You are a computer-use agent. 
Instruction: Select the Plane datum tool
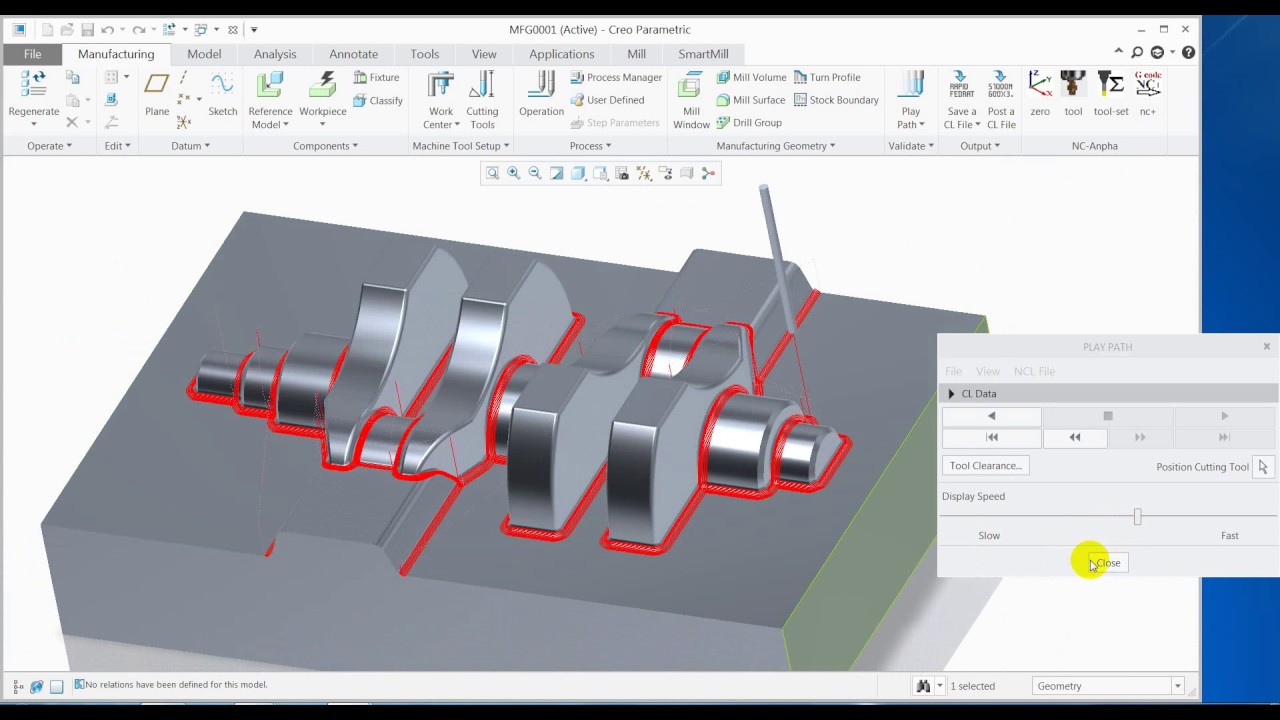pos(157,86)
